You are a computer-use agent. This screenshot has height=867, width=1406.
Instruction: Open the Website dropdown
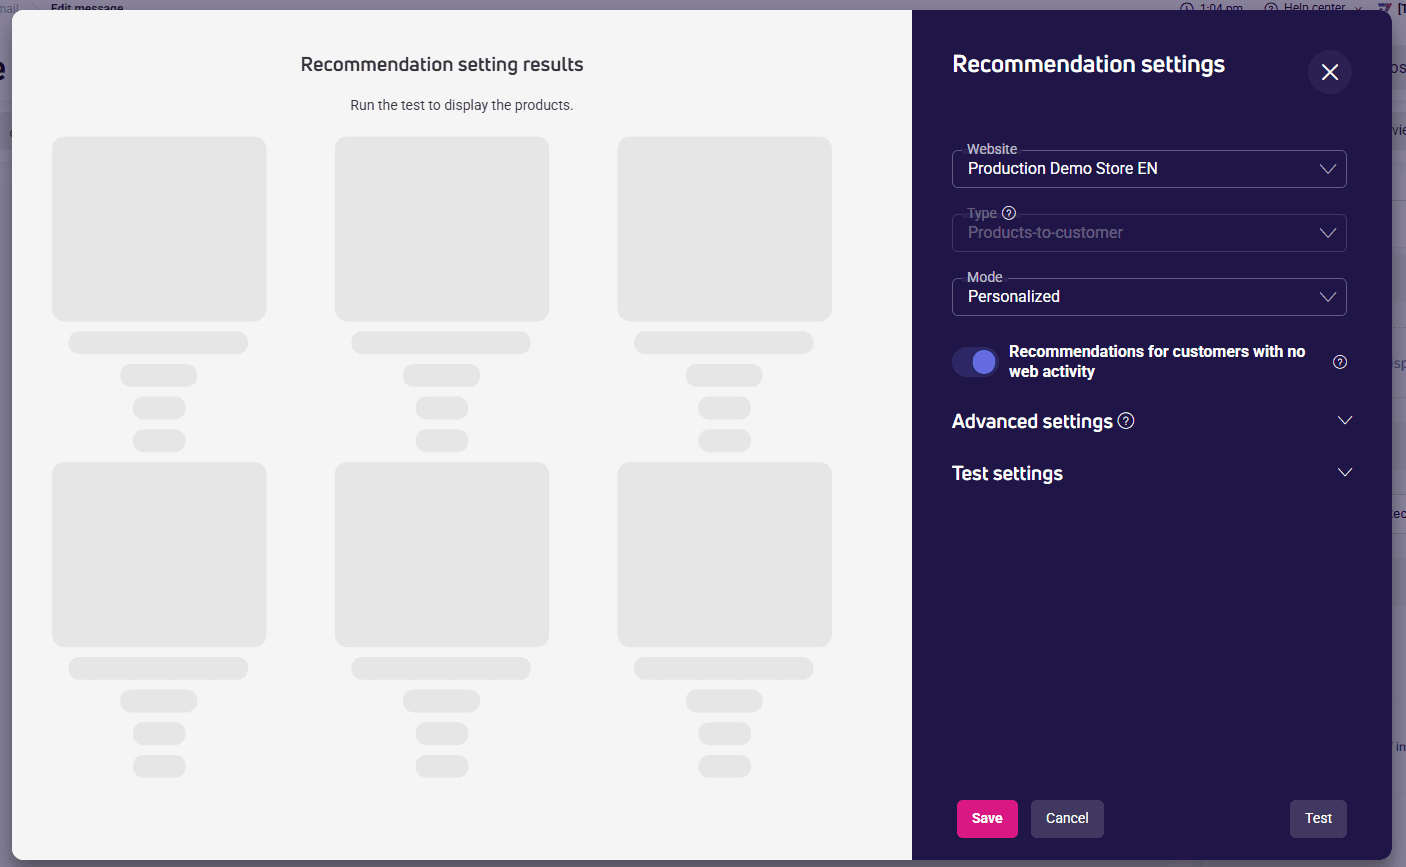pyautogui.click(x=1148, y=168)
